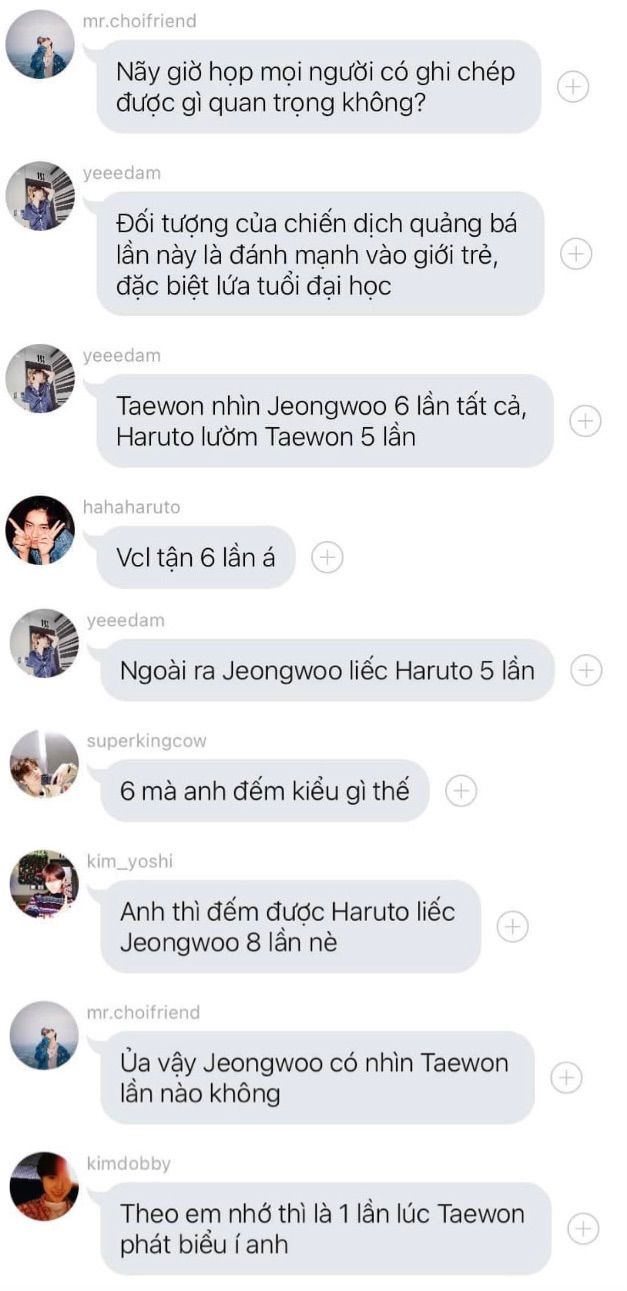The width and height of the screenshot is (627, 1291).
Task: Select bubble 'Anh thì đếm được Haruto liếc'
Action: click(290, 927)
